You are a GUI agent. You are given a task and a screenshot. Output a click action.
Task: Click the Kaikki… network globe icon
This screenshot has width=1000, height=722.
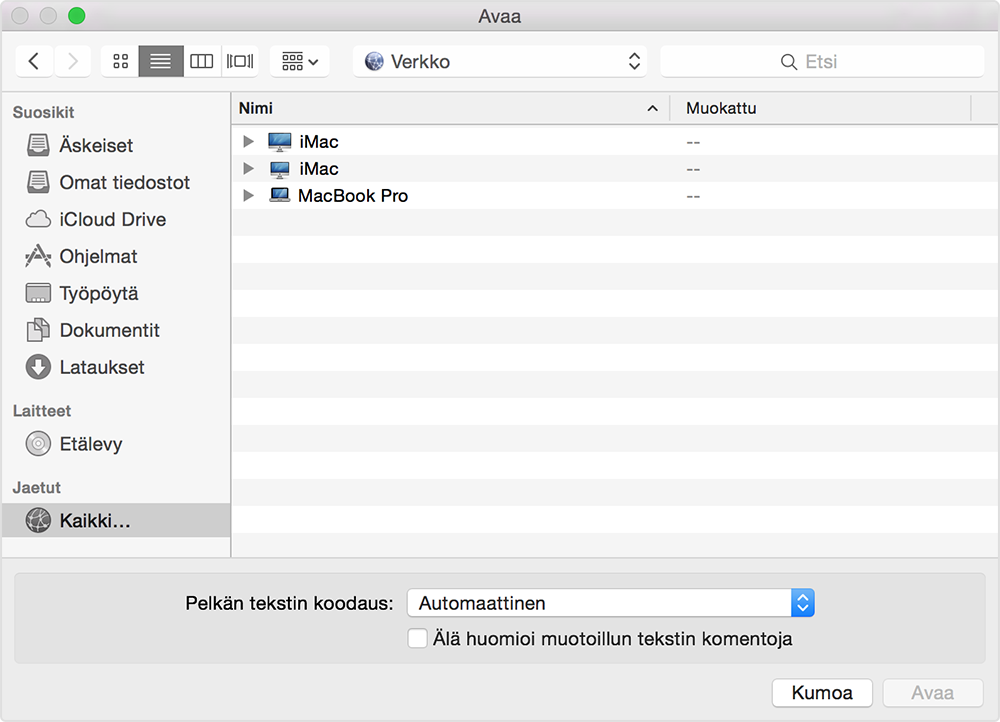[x=38, y=520]
